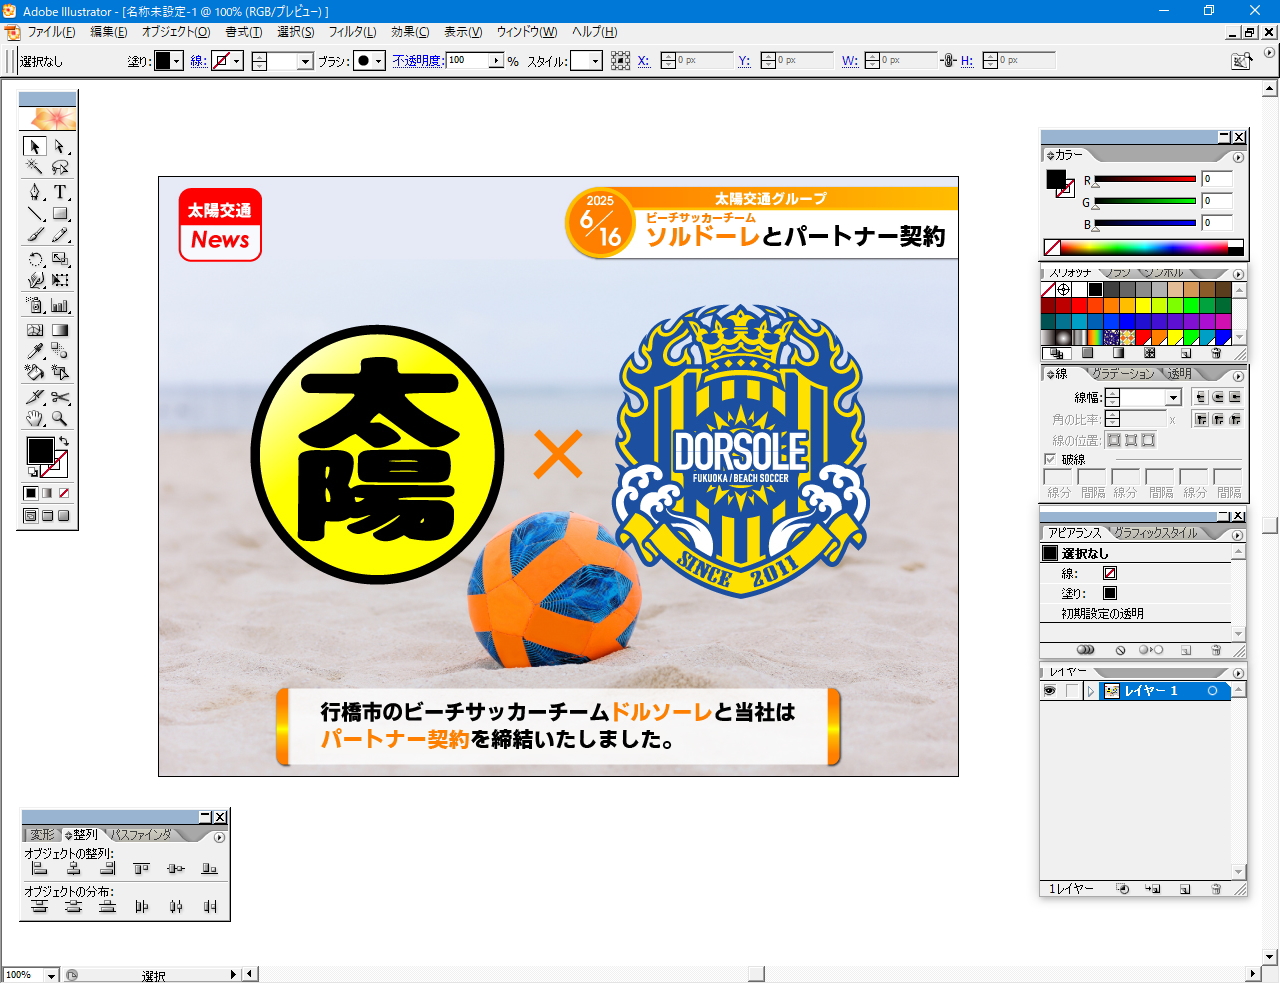1280x984 pixels.
Task: Switch to the グラフィックスタイル tab
Action: tap(1156, 533)
